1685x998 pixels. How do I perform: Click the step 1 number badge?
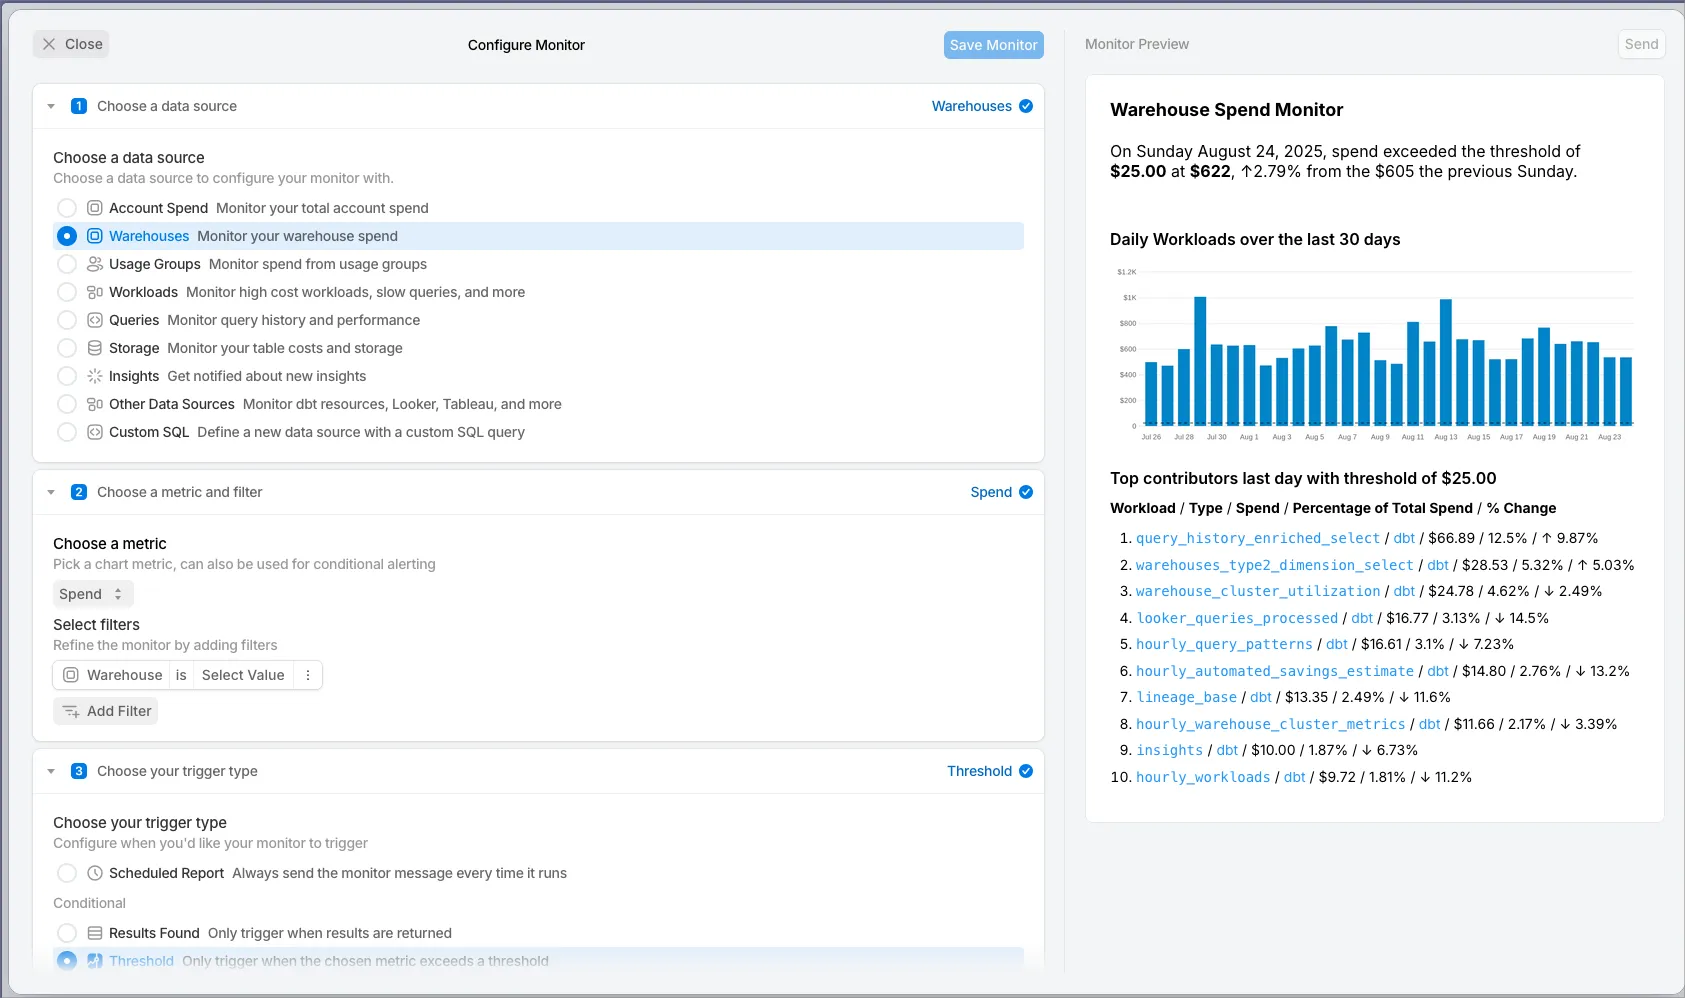[x=79, y=106]
